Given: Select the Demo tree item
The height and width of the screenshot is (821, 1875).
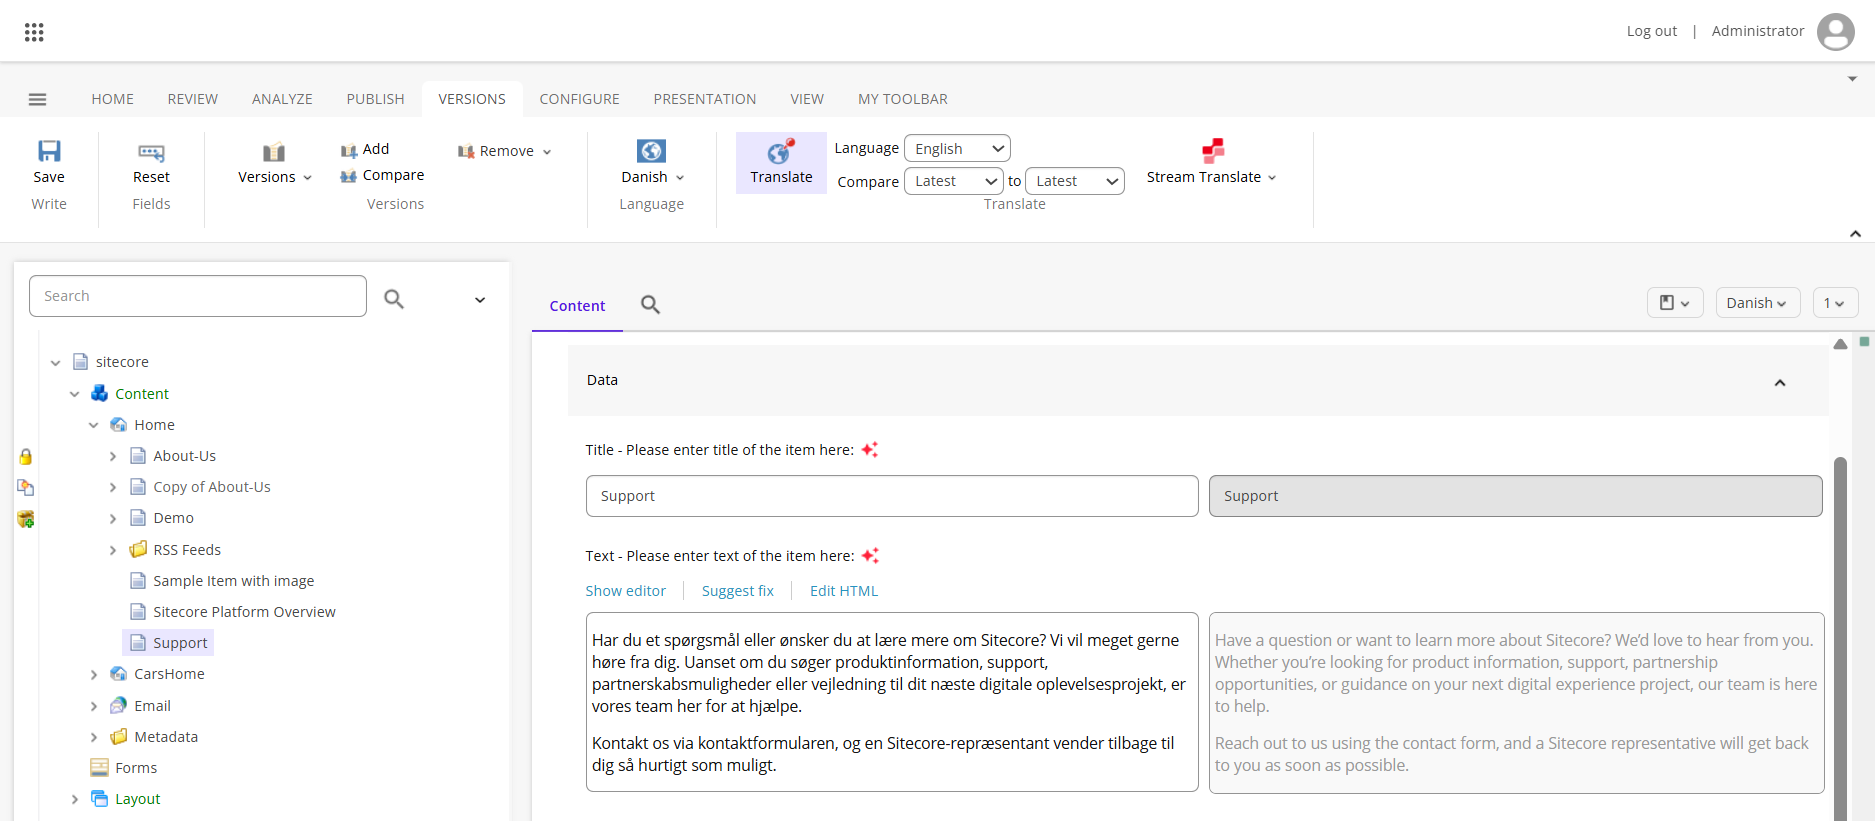Looking at the screenshot, I should pos(173,518).
